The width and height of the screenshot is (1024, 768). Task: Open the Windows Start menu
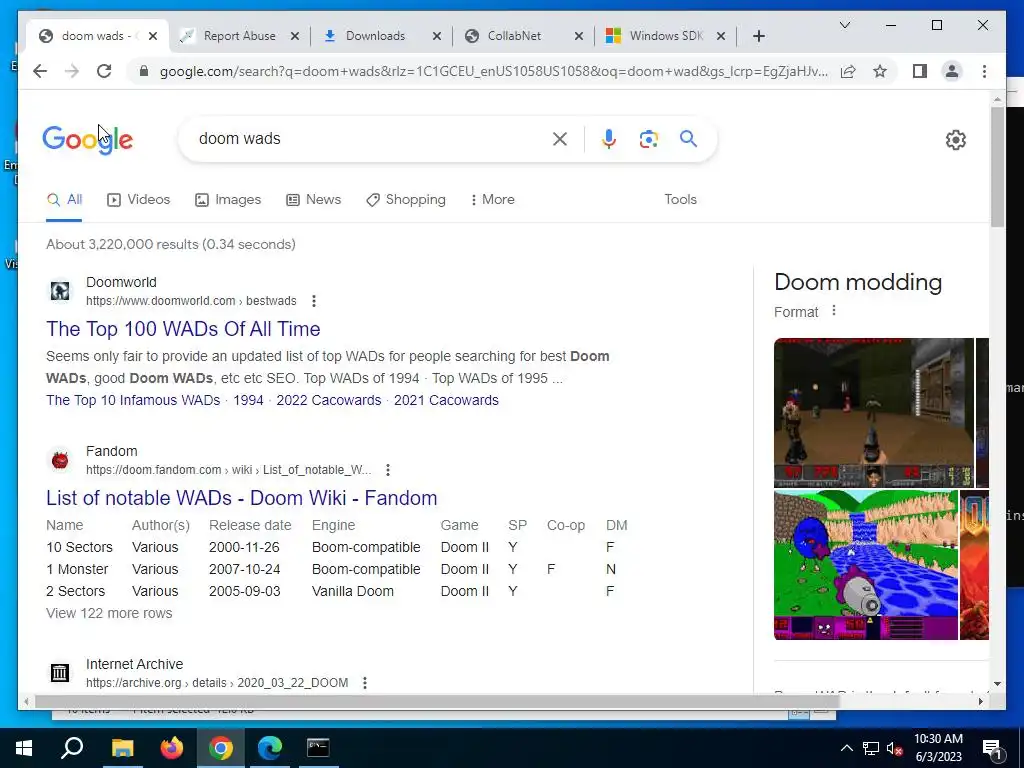click(x=24, y=748)
